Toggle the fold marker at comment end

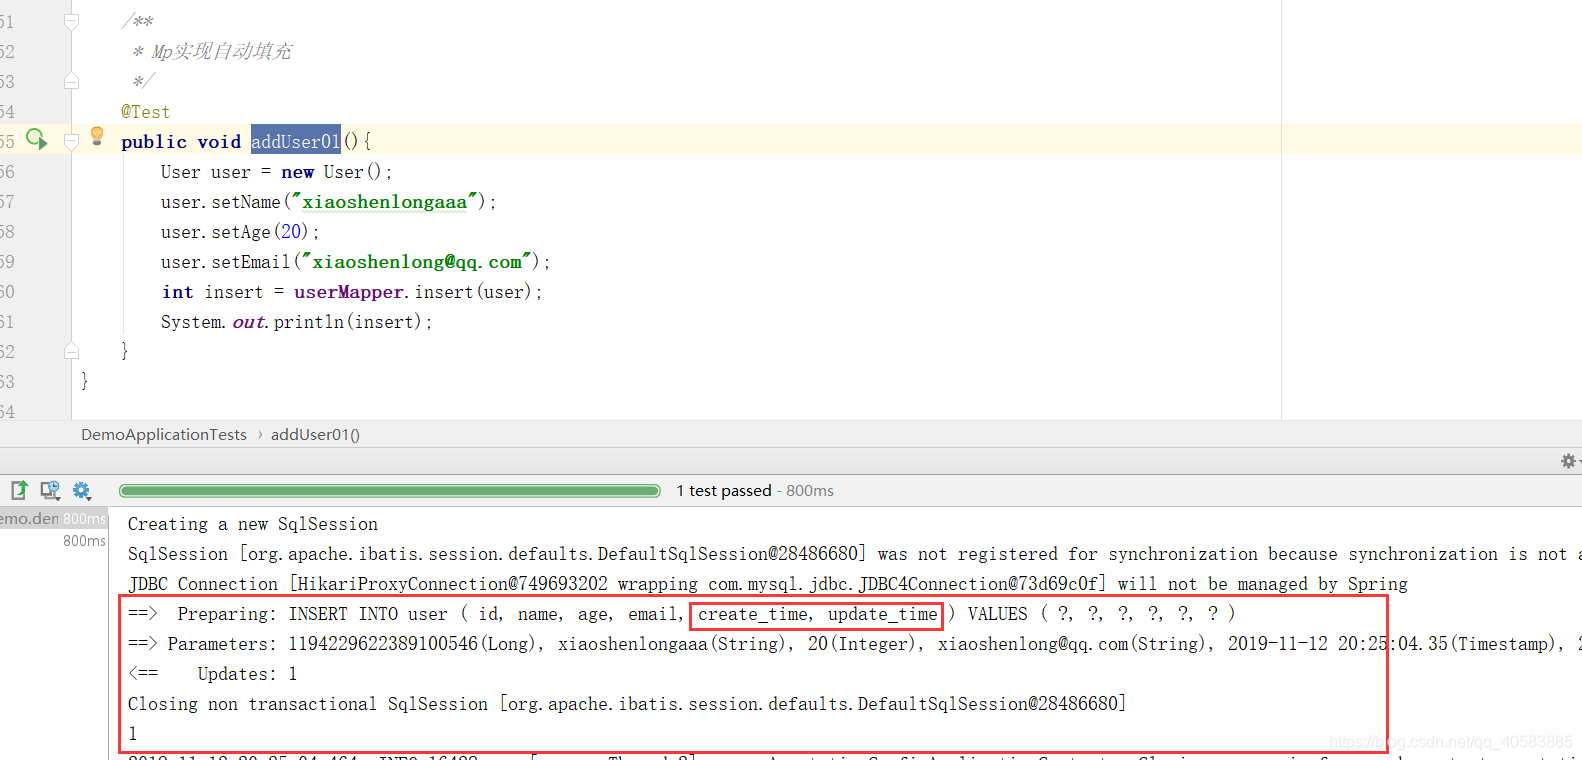[71, 81]
